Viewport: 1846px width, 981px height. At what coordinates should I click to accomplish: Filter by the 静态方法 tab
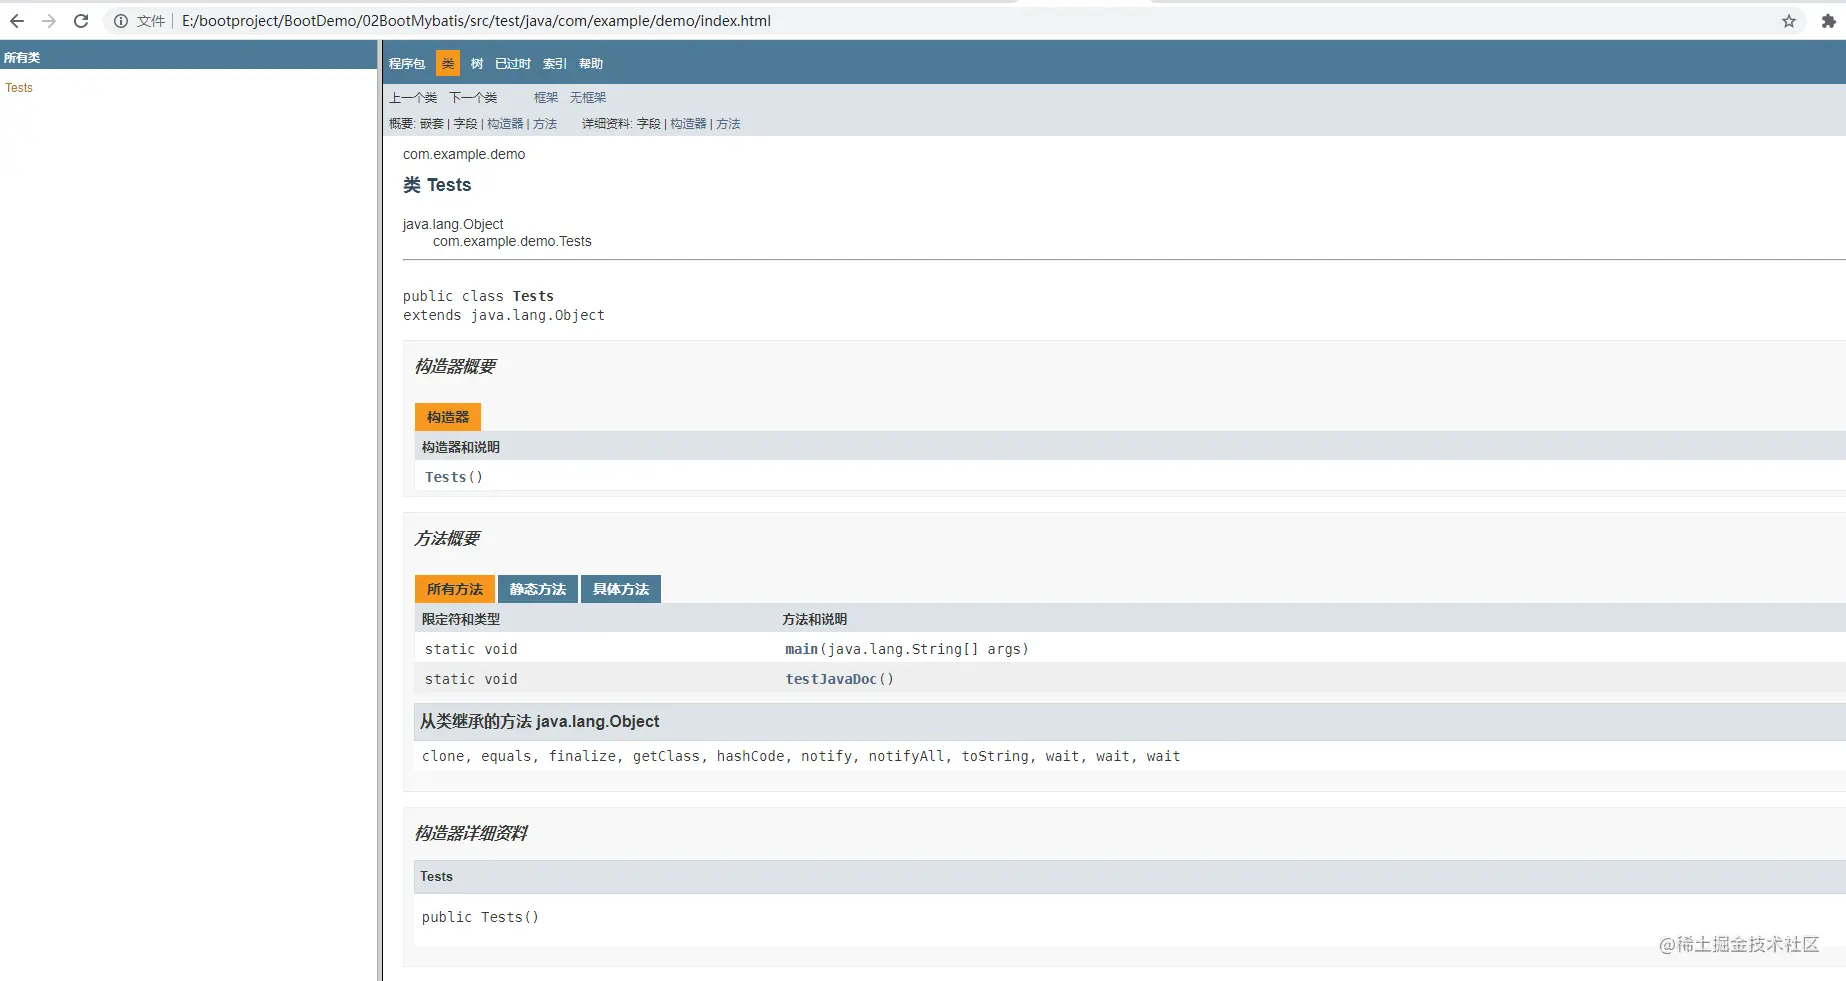click(x=538, y=589)
